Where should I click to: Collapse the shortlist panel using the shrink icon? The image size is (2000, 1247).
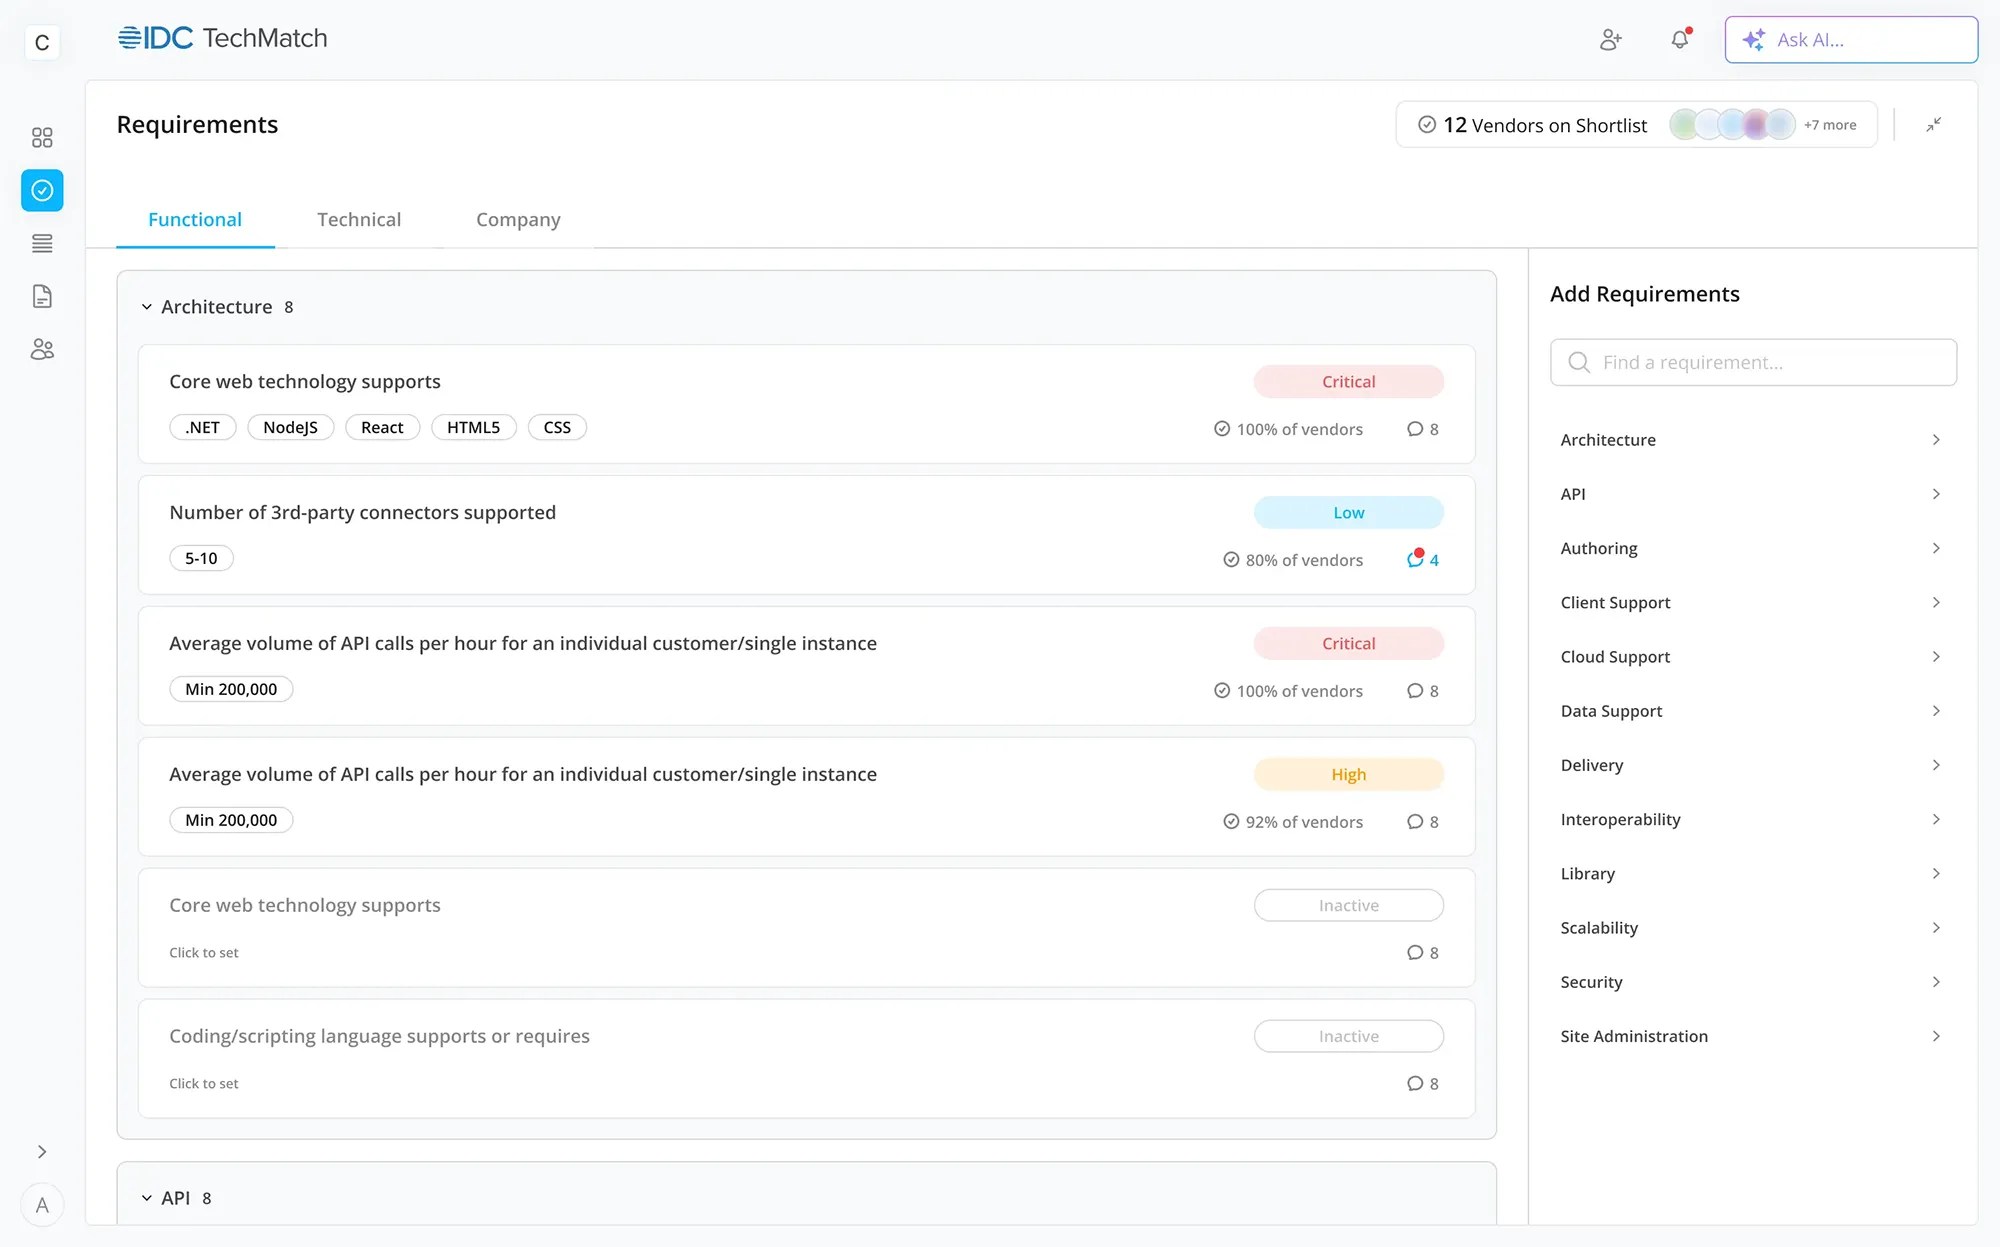click(1933, 124)
